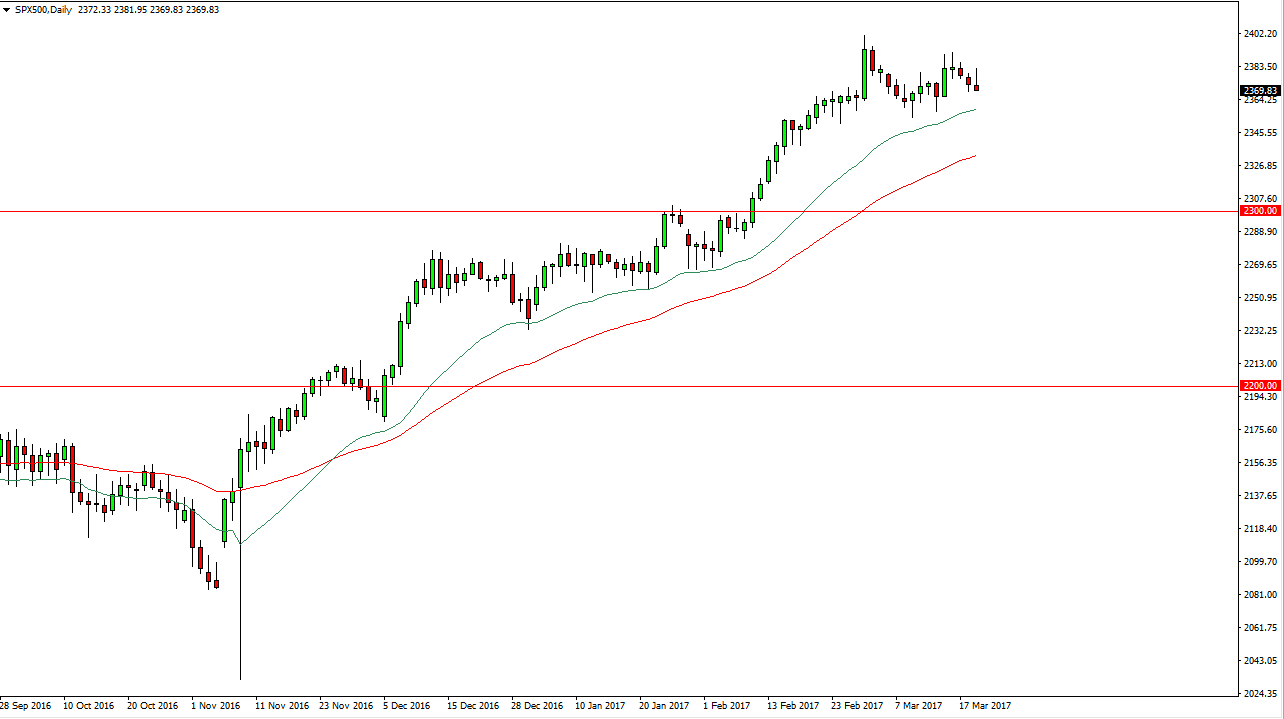Select the horizontal line at 2200.00
The image size is (1284, 719).
[x=600, y=386]
